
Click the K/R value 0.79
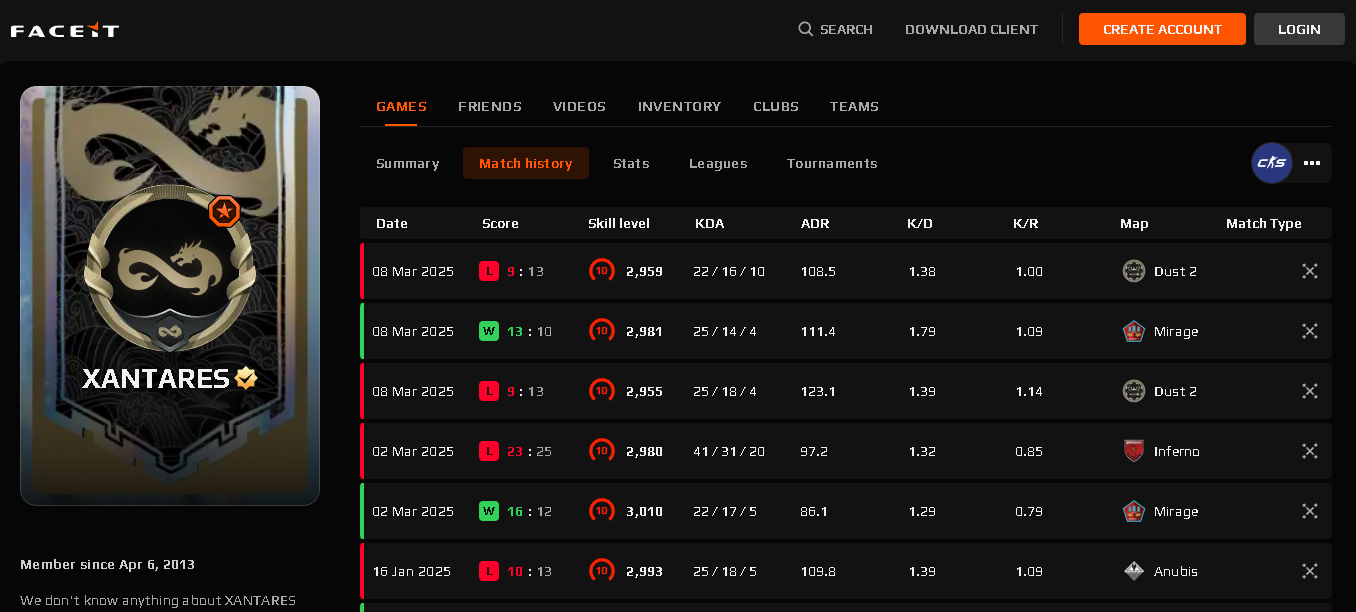(x=1029, y=511)
